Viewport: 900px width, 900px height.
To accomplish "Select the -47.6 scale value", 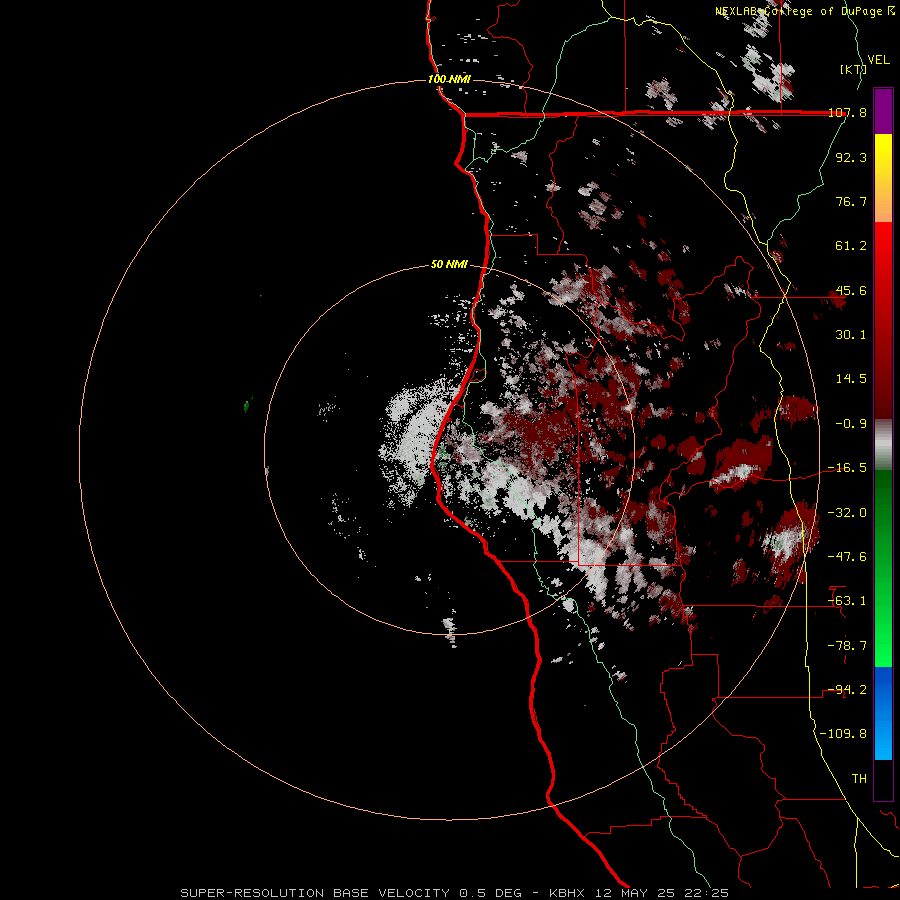I will click(x=847, y=557).
